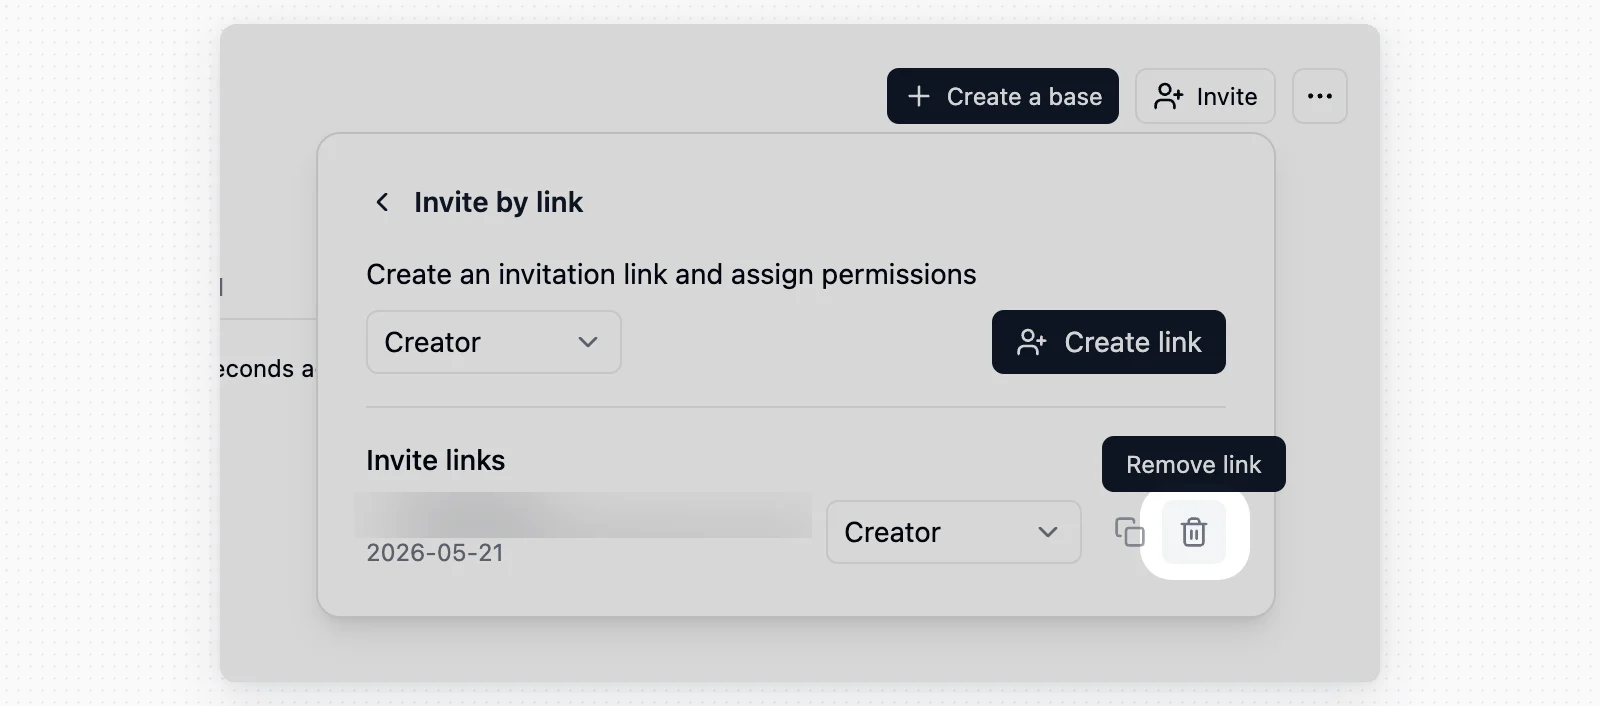Click the Invite links section title
The height and width of the screenshot is (706, 1600).
pos(436,460)
